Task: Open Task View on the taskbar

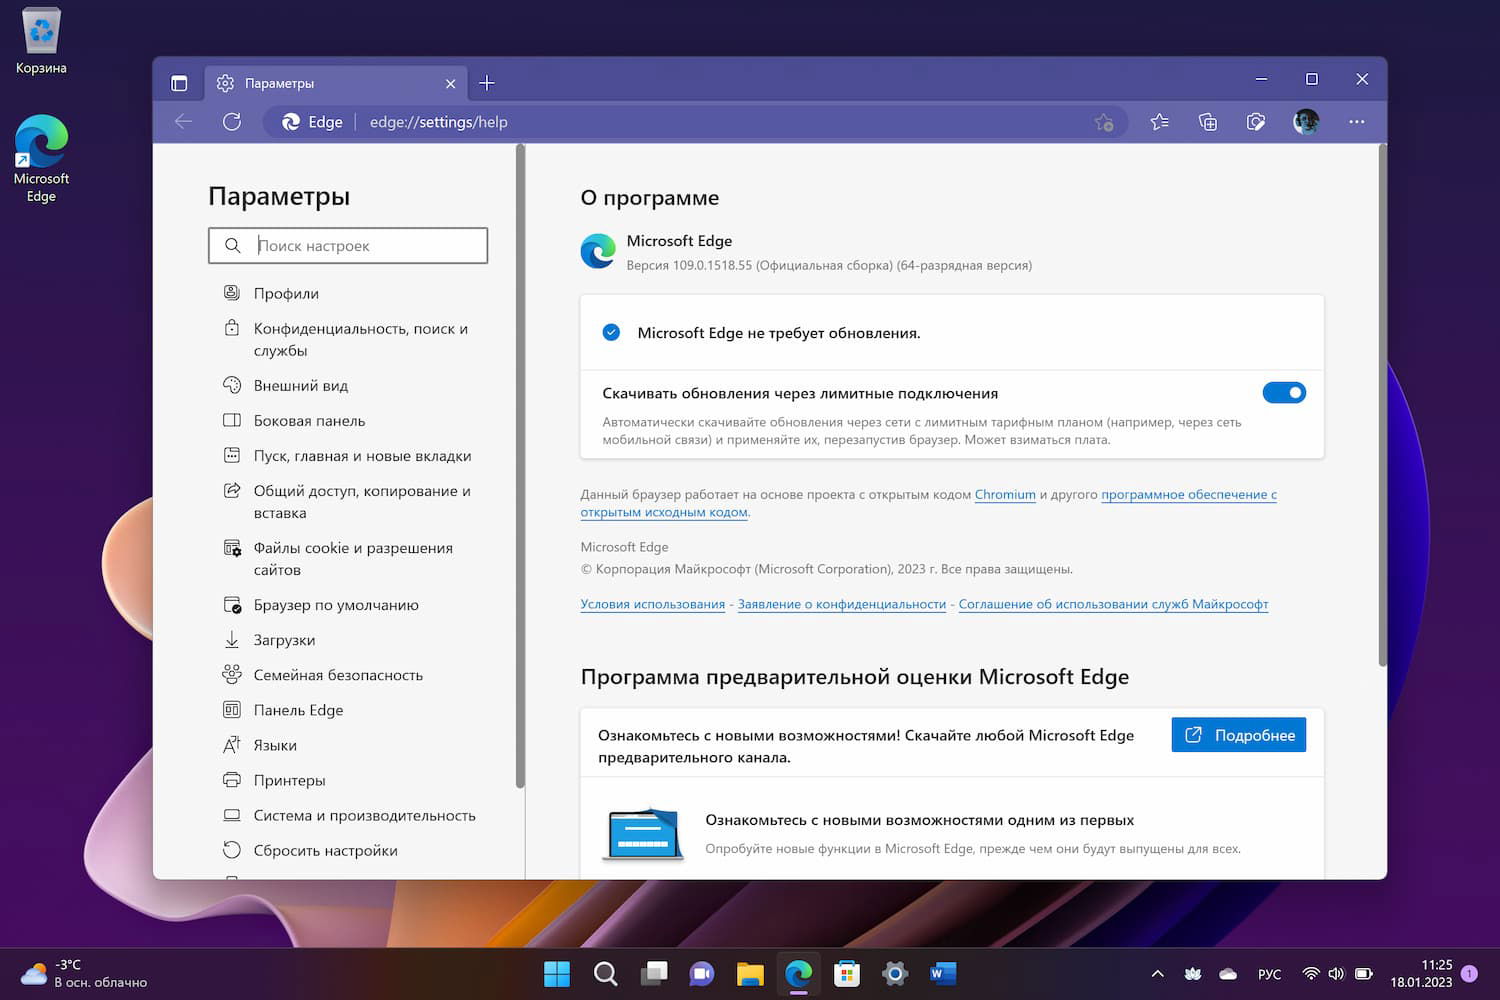Action: 654,973
